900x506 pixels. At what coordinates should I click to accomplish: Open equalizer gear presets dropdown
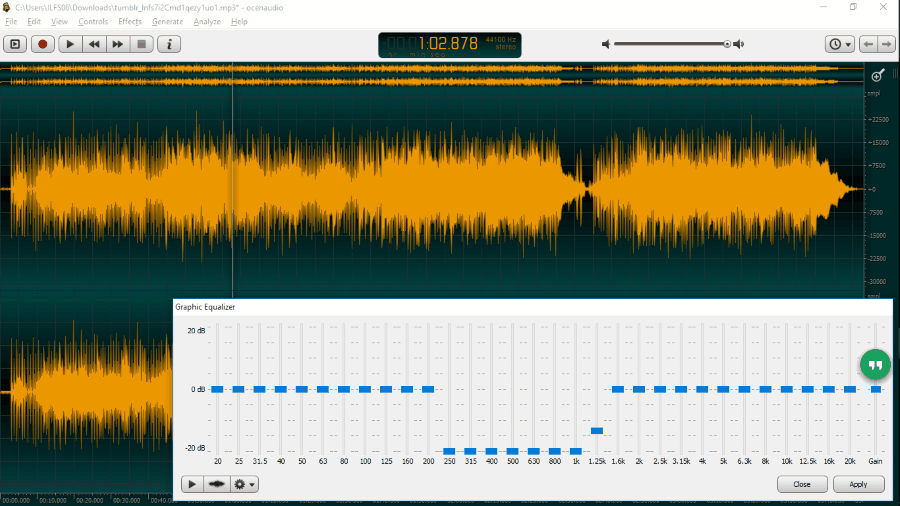coord(244,484)
